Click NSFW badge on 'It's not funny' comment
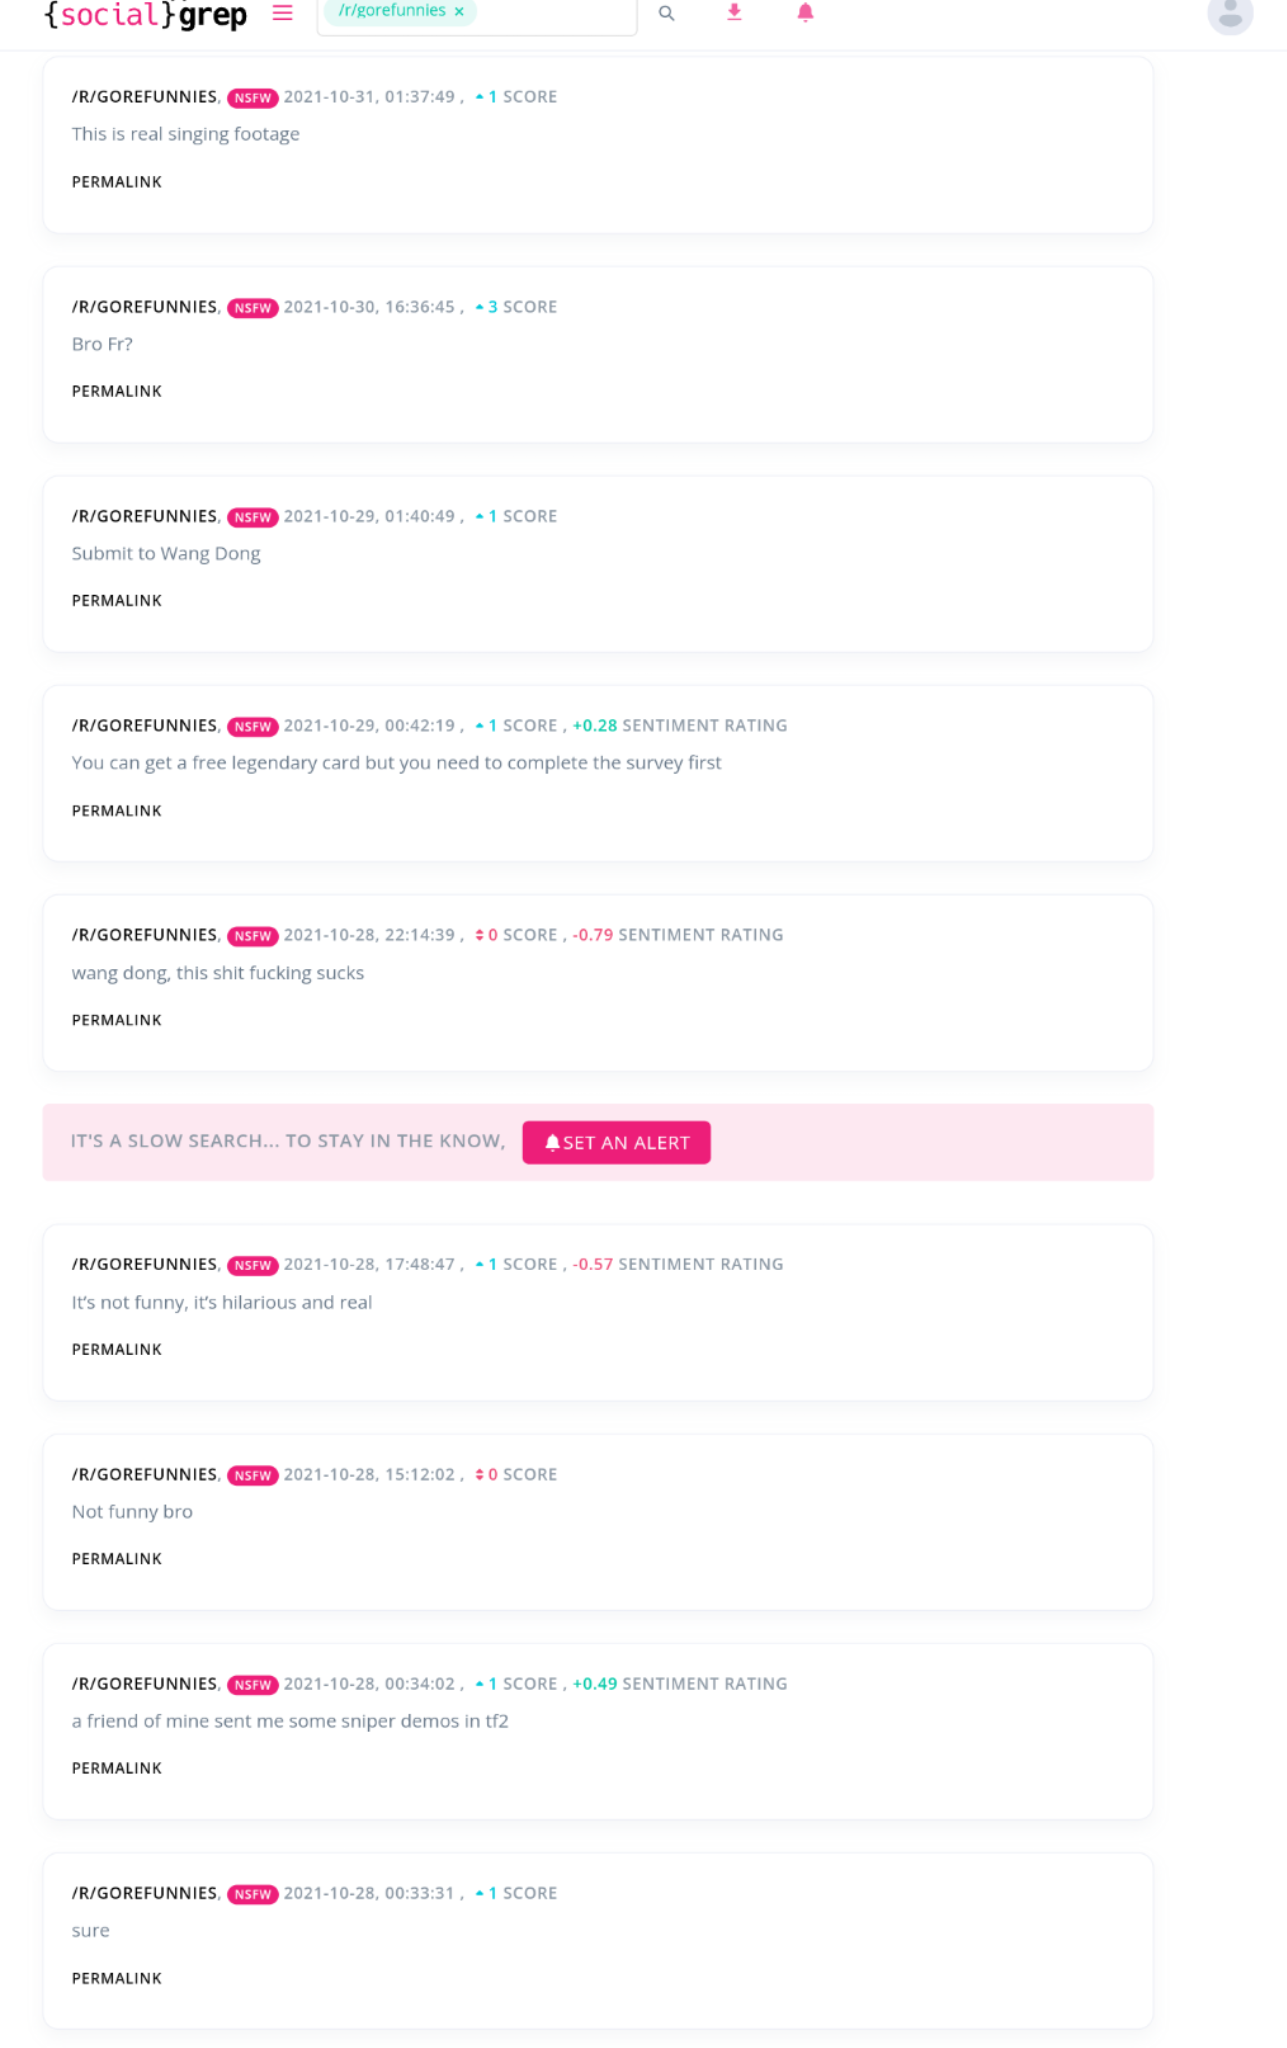Viewport: 1287px width, 2048px height. [x=252, y=1265]
